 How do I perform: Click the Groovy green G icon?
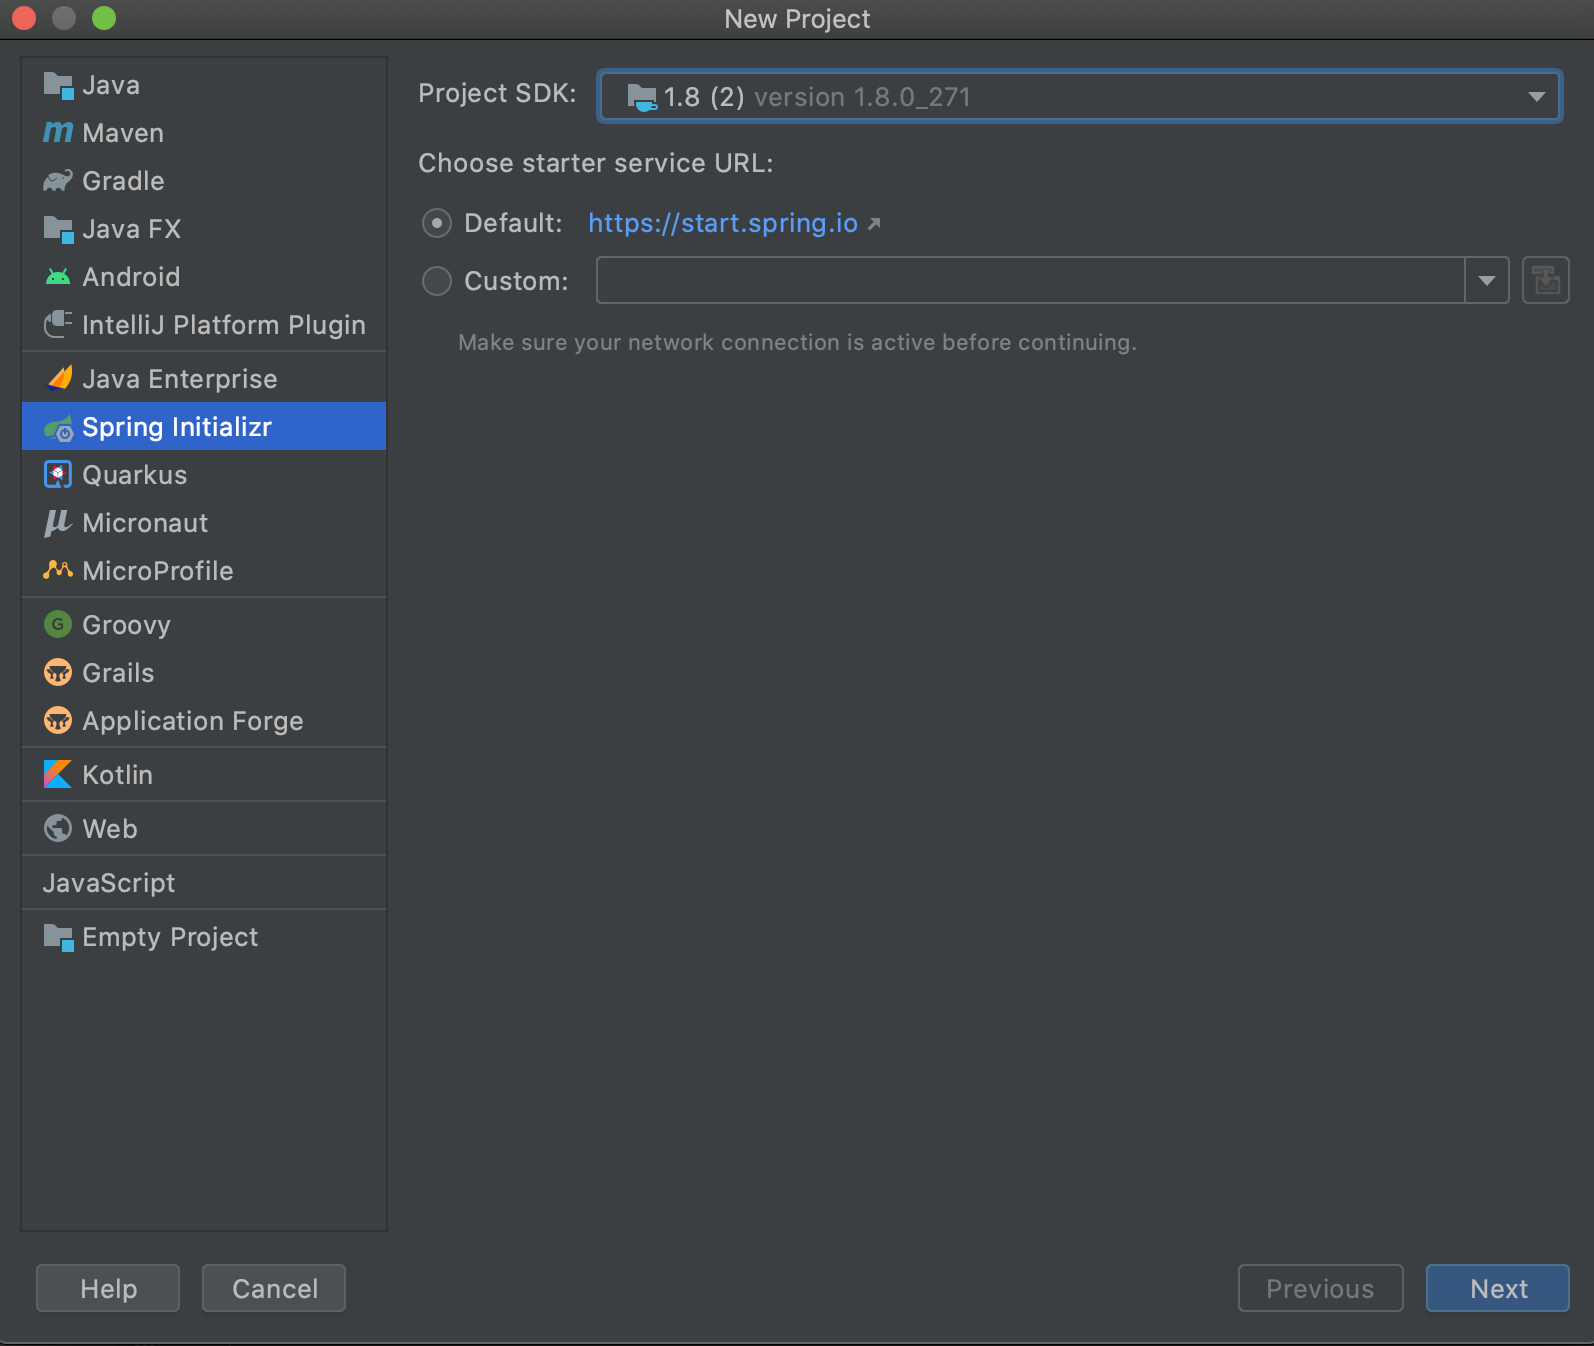pyautogui.click(x=58, y=624)
